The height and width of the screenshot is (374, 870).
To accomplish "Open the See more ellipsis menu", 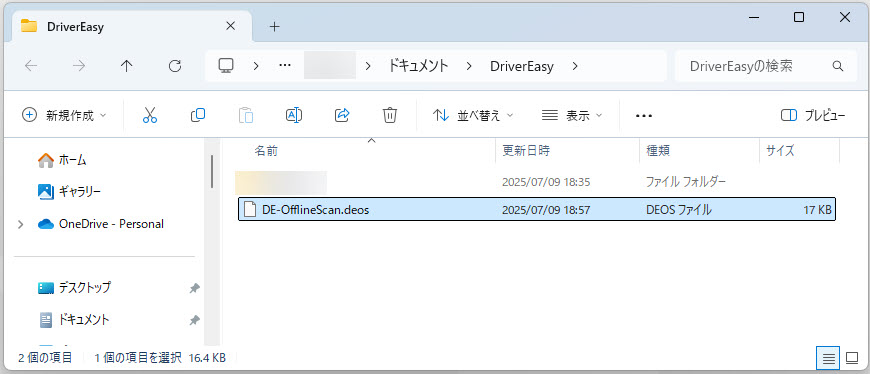I will click(x=644, y=115).
